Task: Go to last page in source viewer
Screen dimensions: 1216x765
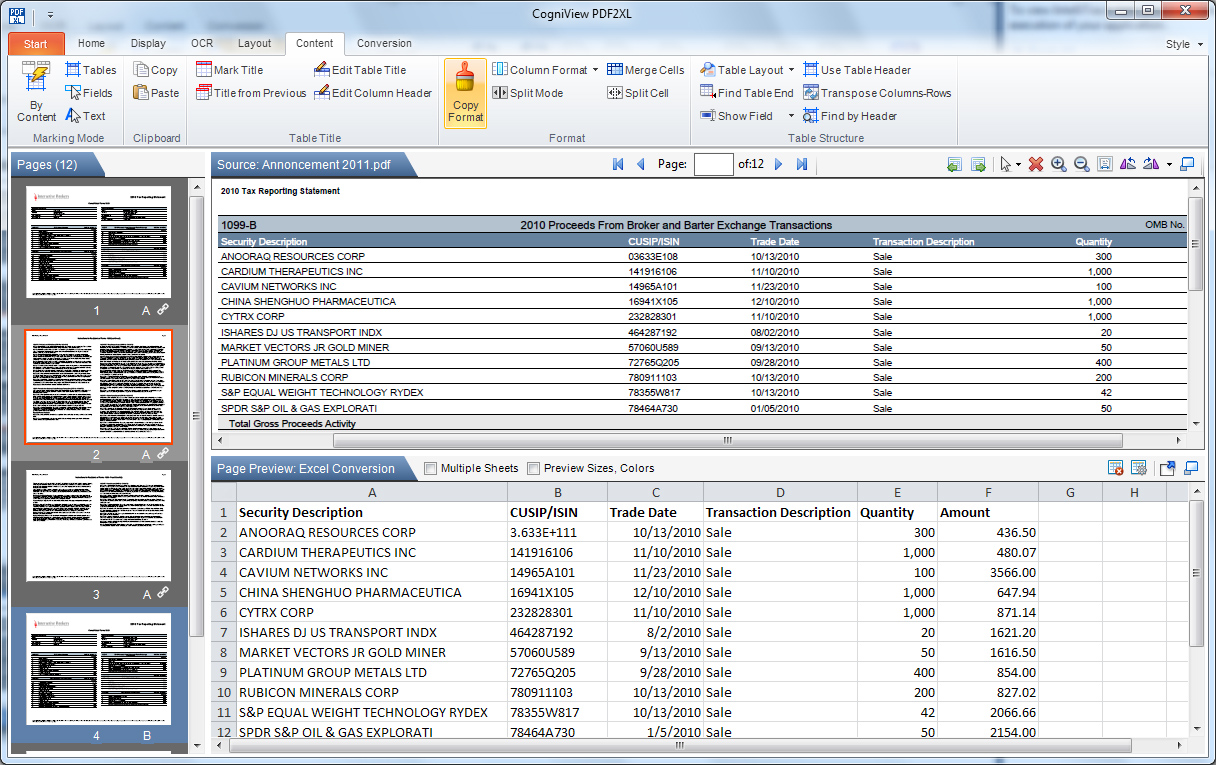Action: (x=802, y=164)
